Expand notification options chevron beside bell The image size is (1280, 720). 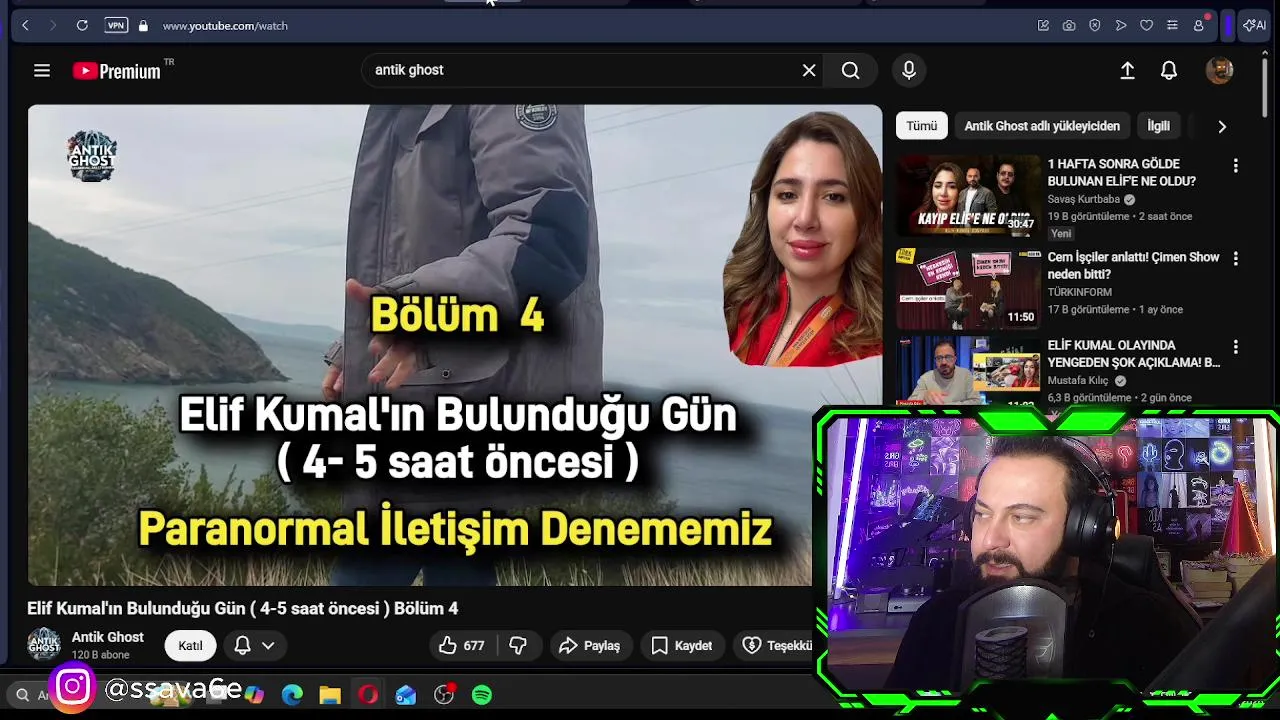pos(268,646)
